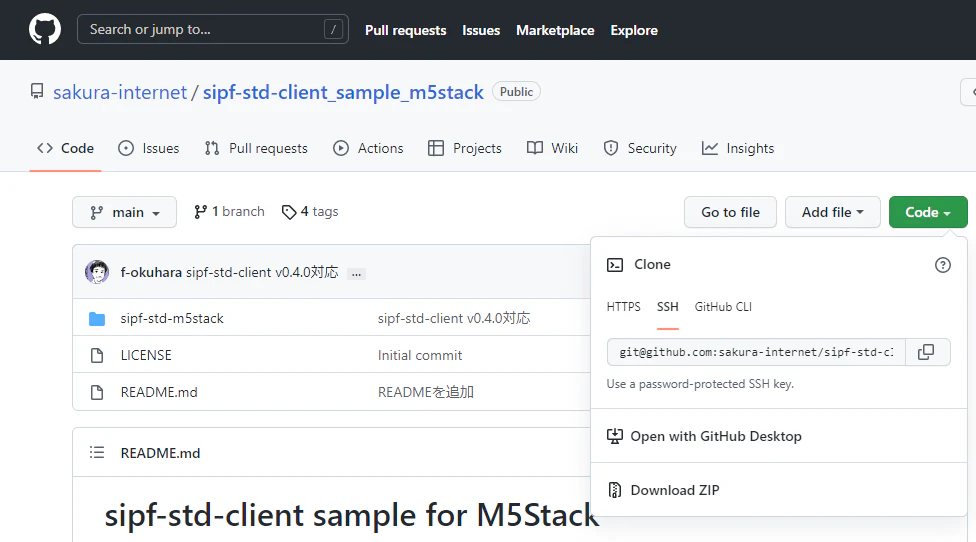Switch to the repository Pull requests tab
This screenshot has width=976, height=542.
(x=256, y=148)
